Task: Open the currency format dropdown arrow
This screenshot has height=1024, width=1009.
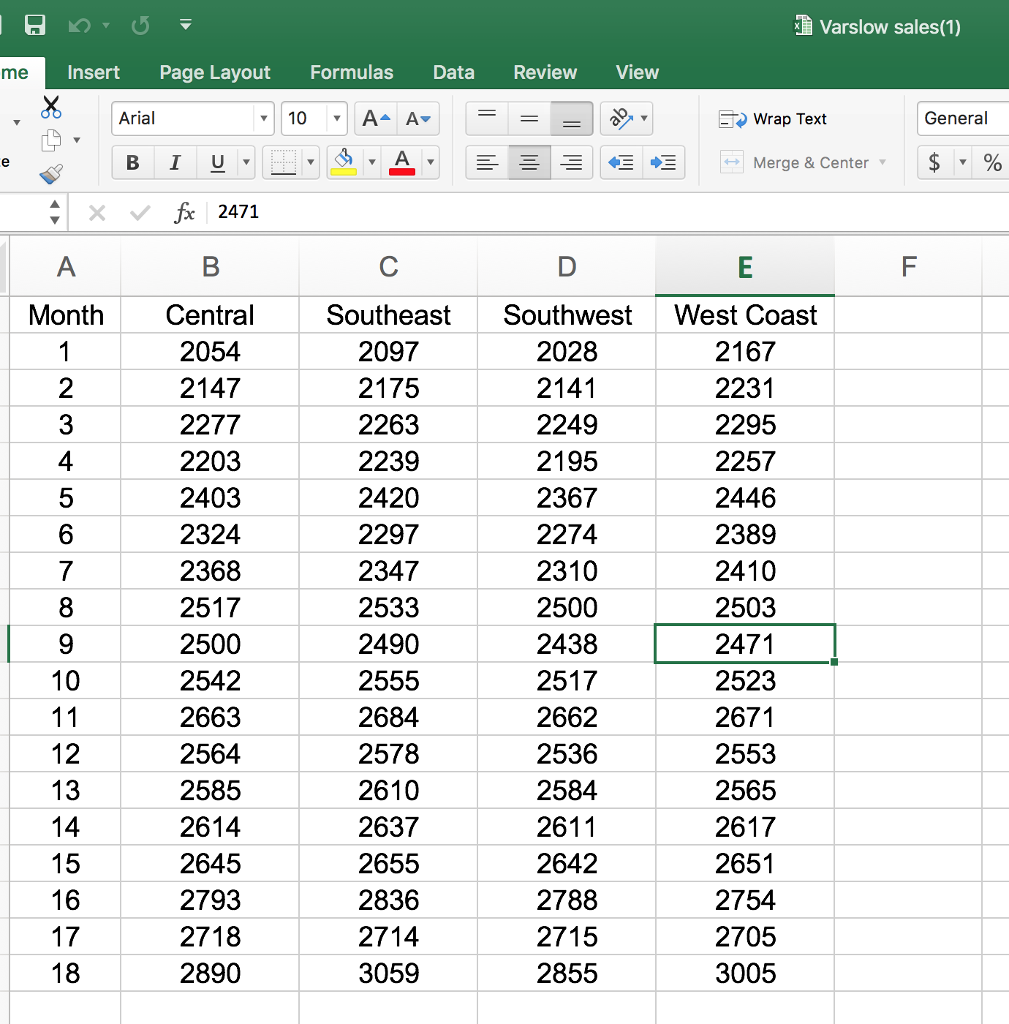Action: tap(963, 162)
